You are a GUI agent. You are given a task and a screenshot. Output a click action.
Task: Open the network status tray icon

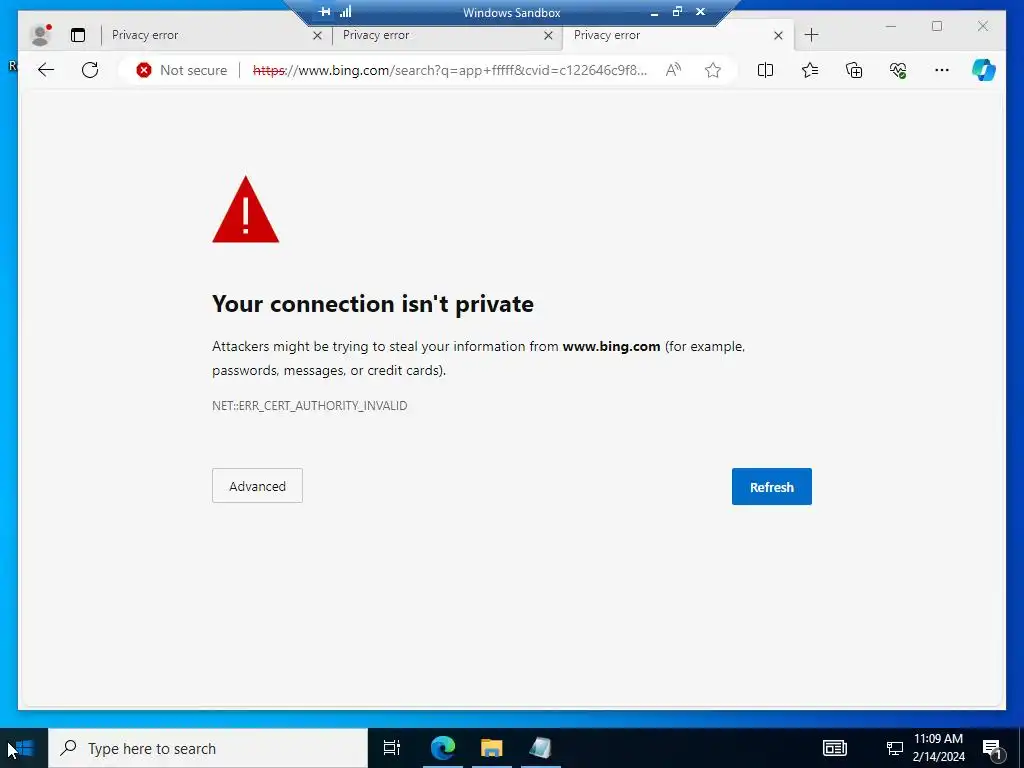tap(895, 748)
